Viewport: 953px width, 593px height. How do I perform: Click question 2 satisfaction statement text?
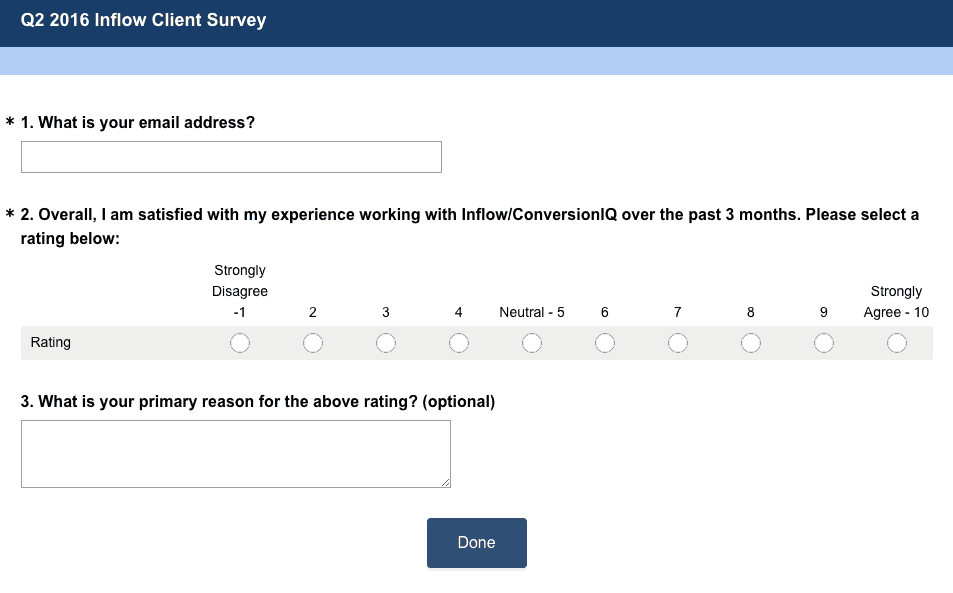point(470,226)
